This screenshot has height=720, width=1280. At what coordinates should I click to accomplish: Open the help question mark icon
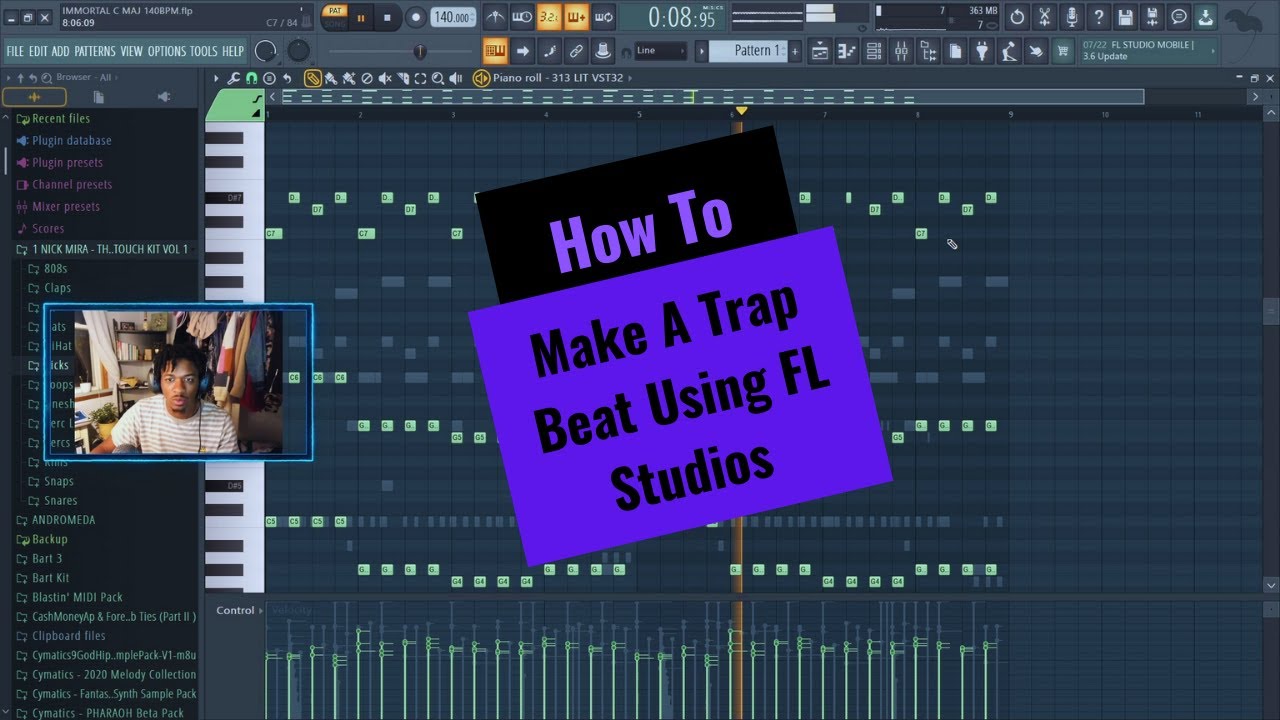coord(1098,17)
